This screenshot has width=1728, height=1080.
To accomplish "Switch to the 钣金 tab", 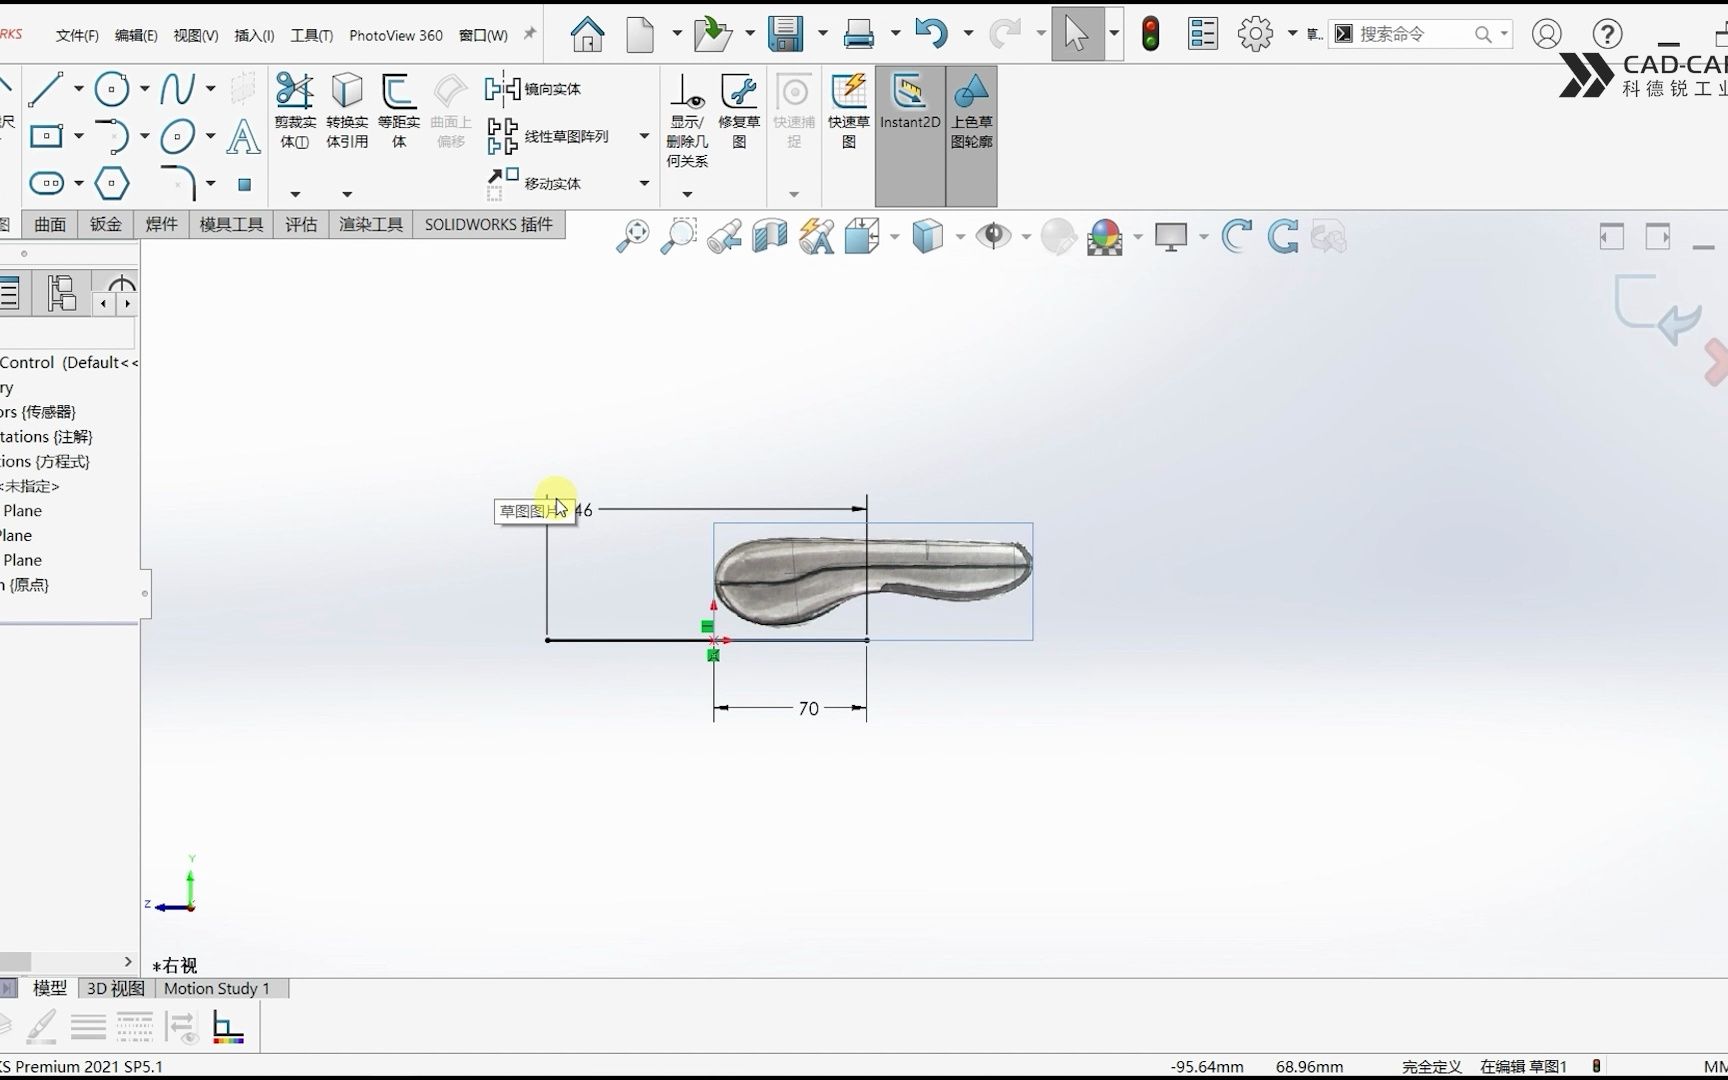I will (x=106, y=225).
